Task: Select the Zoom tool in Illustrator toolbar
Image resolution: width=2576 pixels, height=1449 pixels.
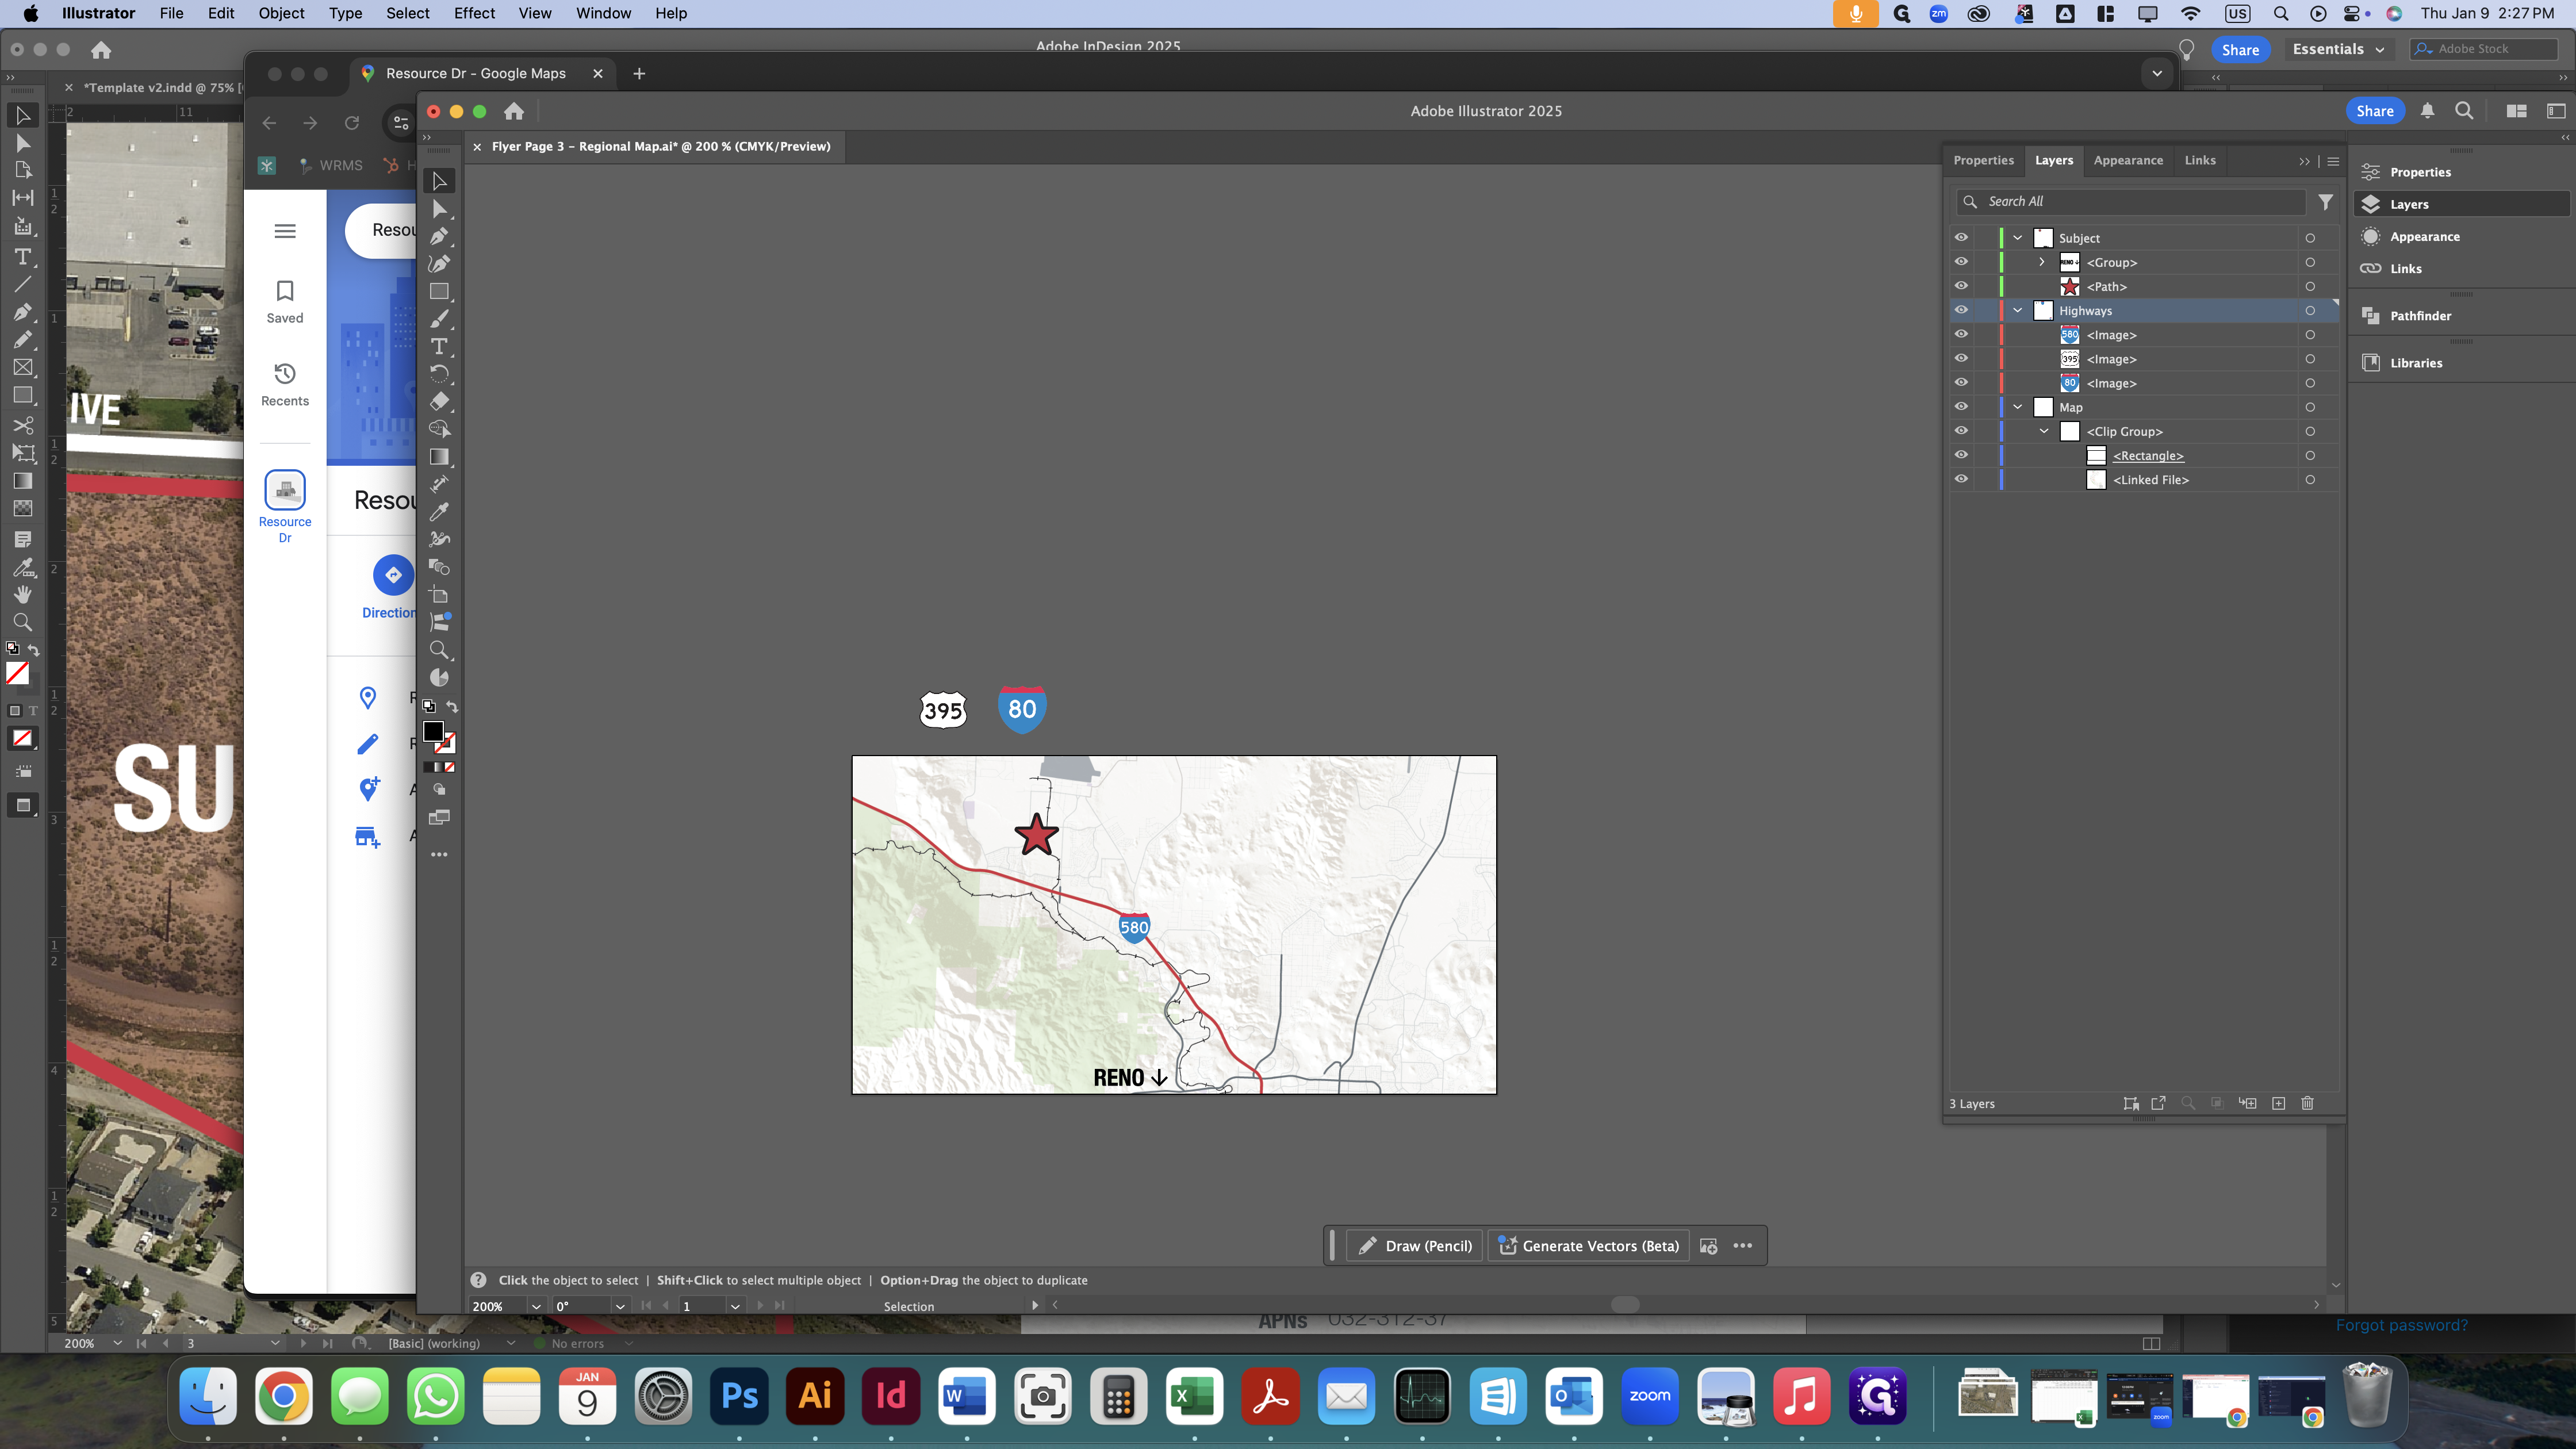Action: pyautogui.click(x=439, y=650)
